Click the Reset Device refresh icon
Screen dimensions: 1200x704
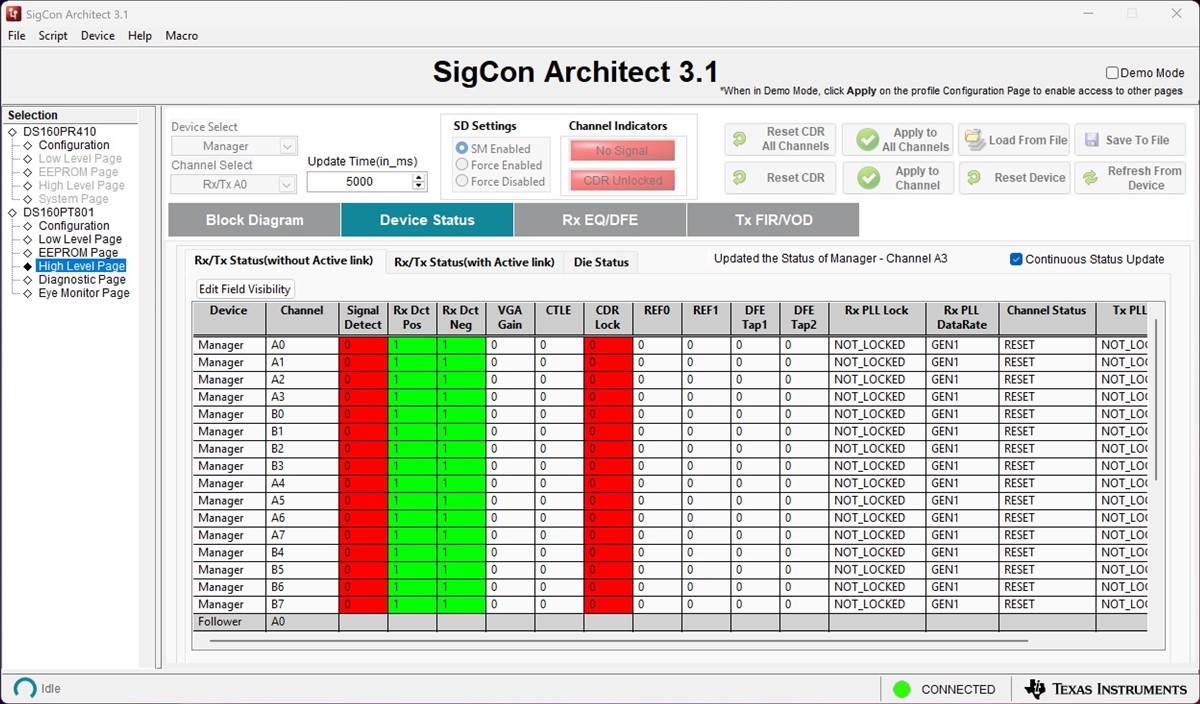point(974,178)
